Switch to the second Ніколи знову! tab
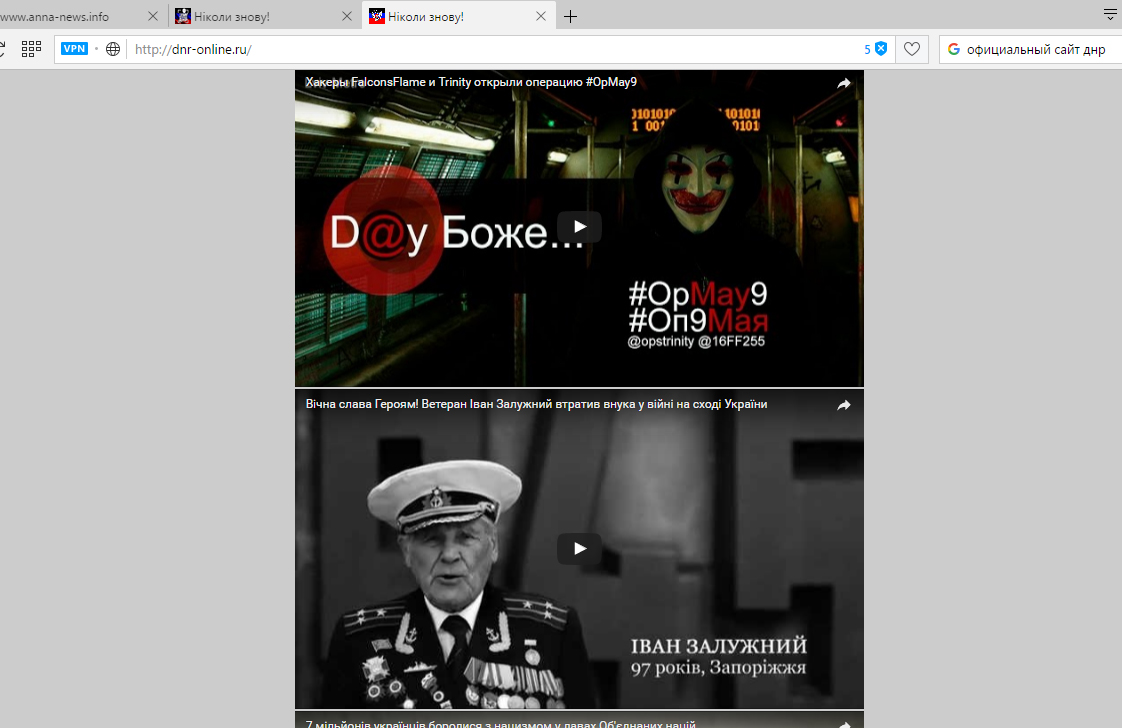The image size is (1122, 728). pyautogui.click(x=260, y=17)
